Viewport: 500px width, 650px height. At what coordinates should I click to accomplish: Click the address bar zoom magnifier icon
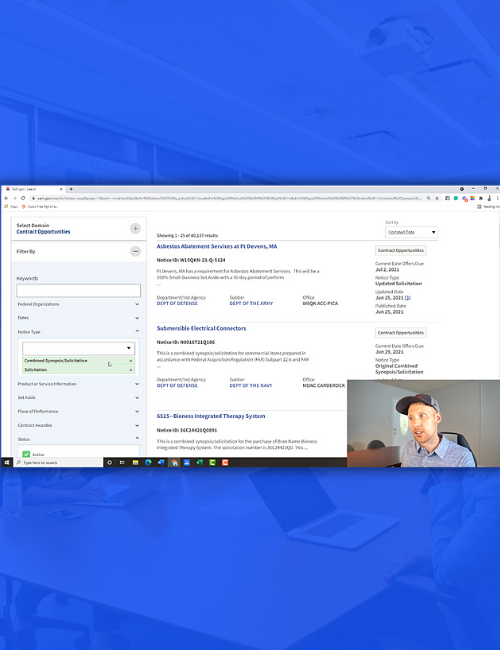(x=428, y=198)
